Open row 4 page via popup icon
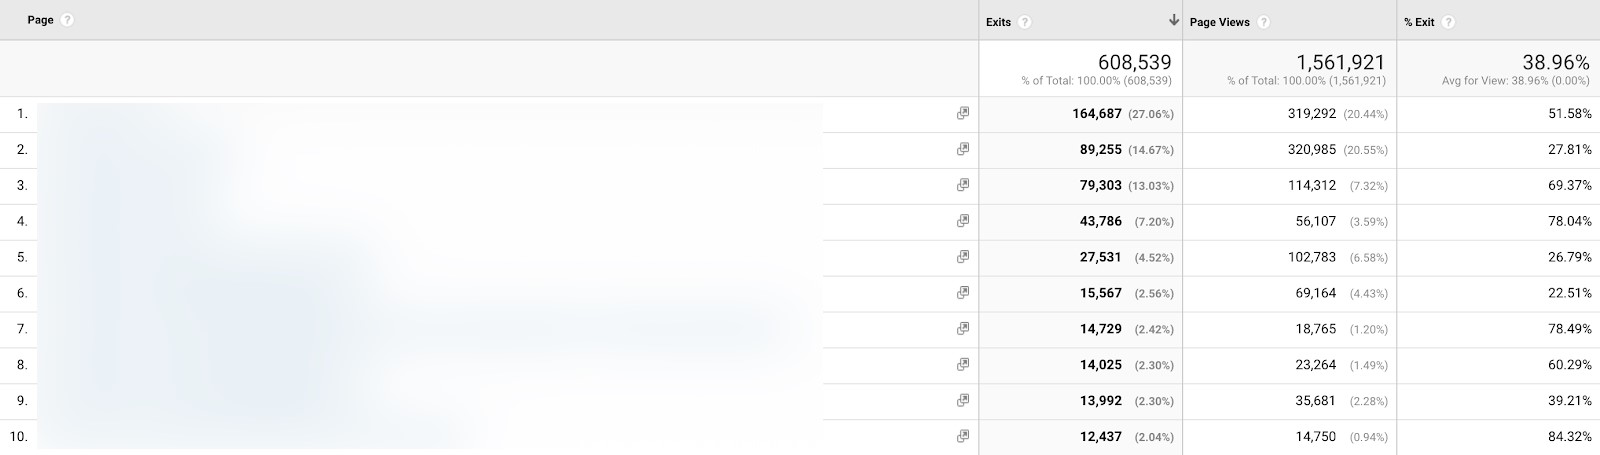Viewport: 1600px width, 455px height. (x=963, y=221)
